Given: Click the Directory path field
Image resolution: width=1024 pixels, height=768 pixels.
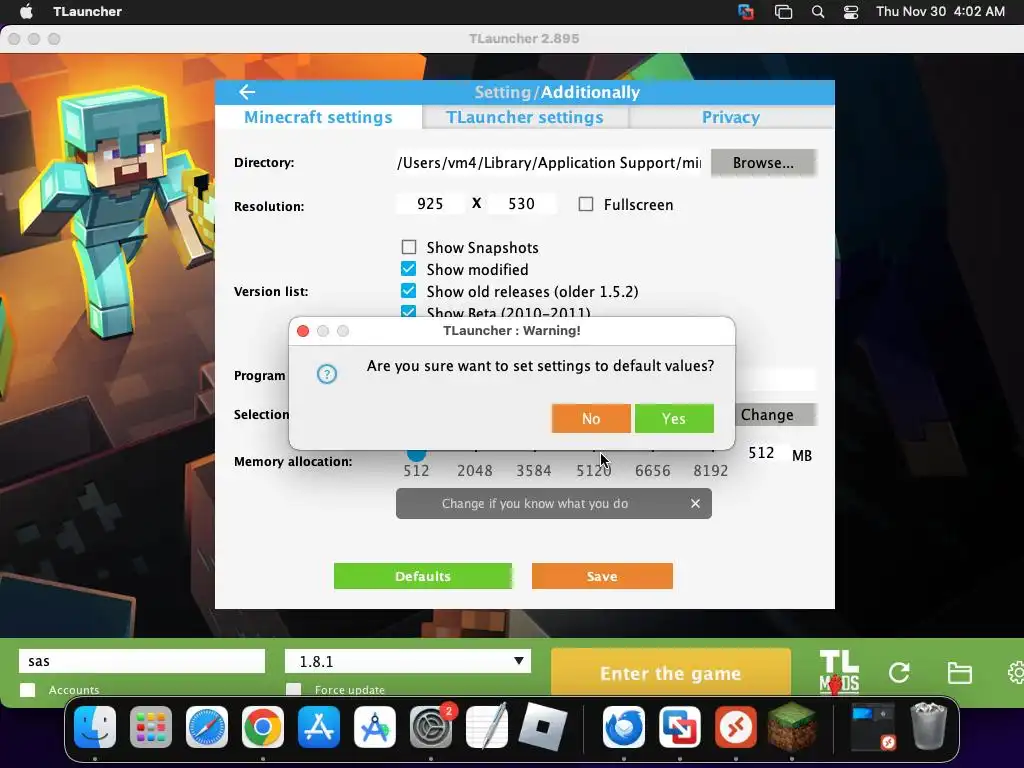Looking at the screenshot, I should pyautogui.click(x=549, y=163).
